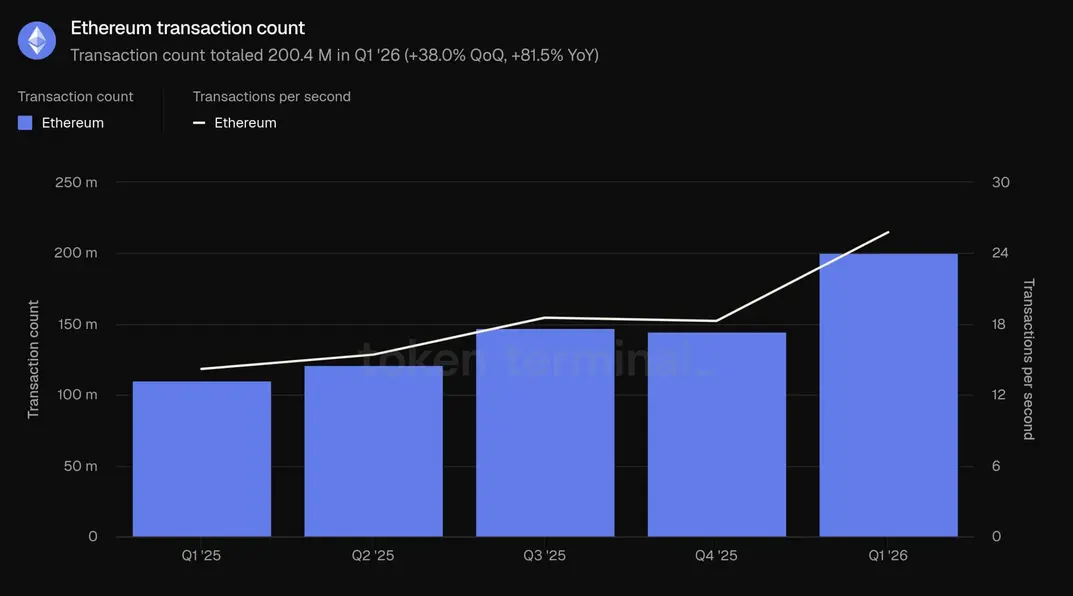Click the Ethereum diamond logo icon
Image resolution: width=1073 pixels, height=596 pixels.
coord(37,40)
